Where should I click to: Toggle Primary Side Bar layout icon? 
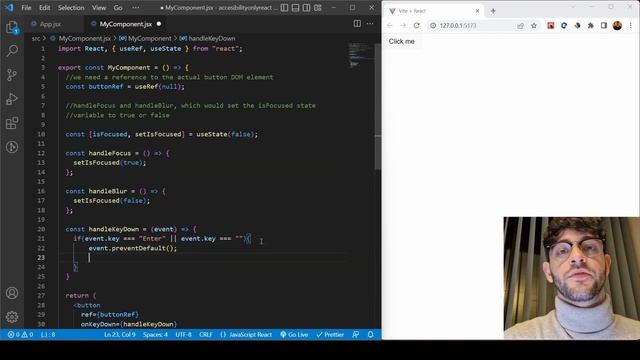[x=284, y=8]
